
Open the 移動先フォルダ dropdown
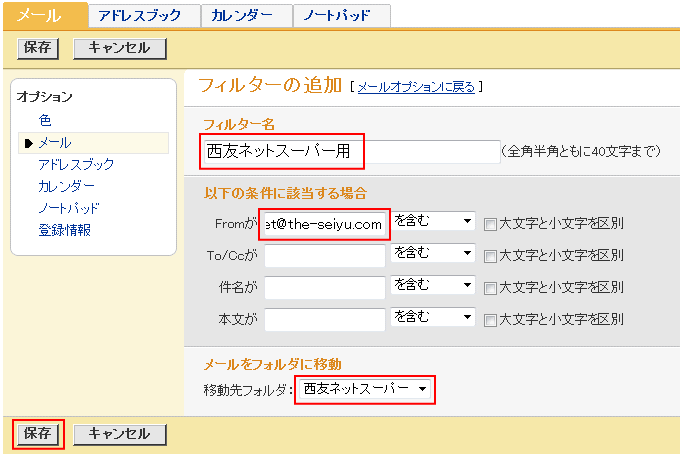pyautogui.click(x=365, y=388)
